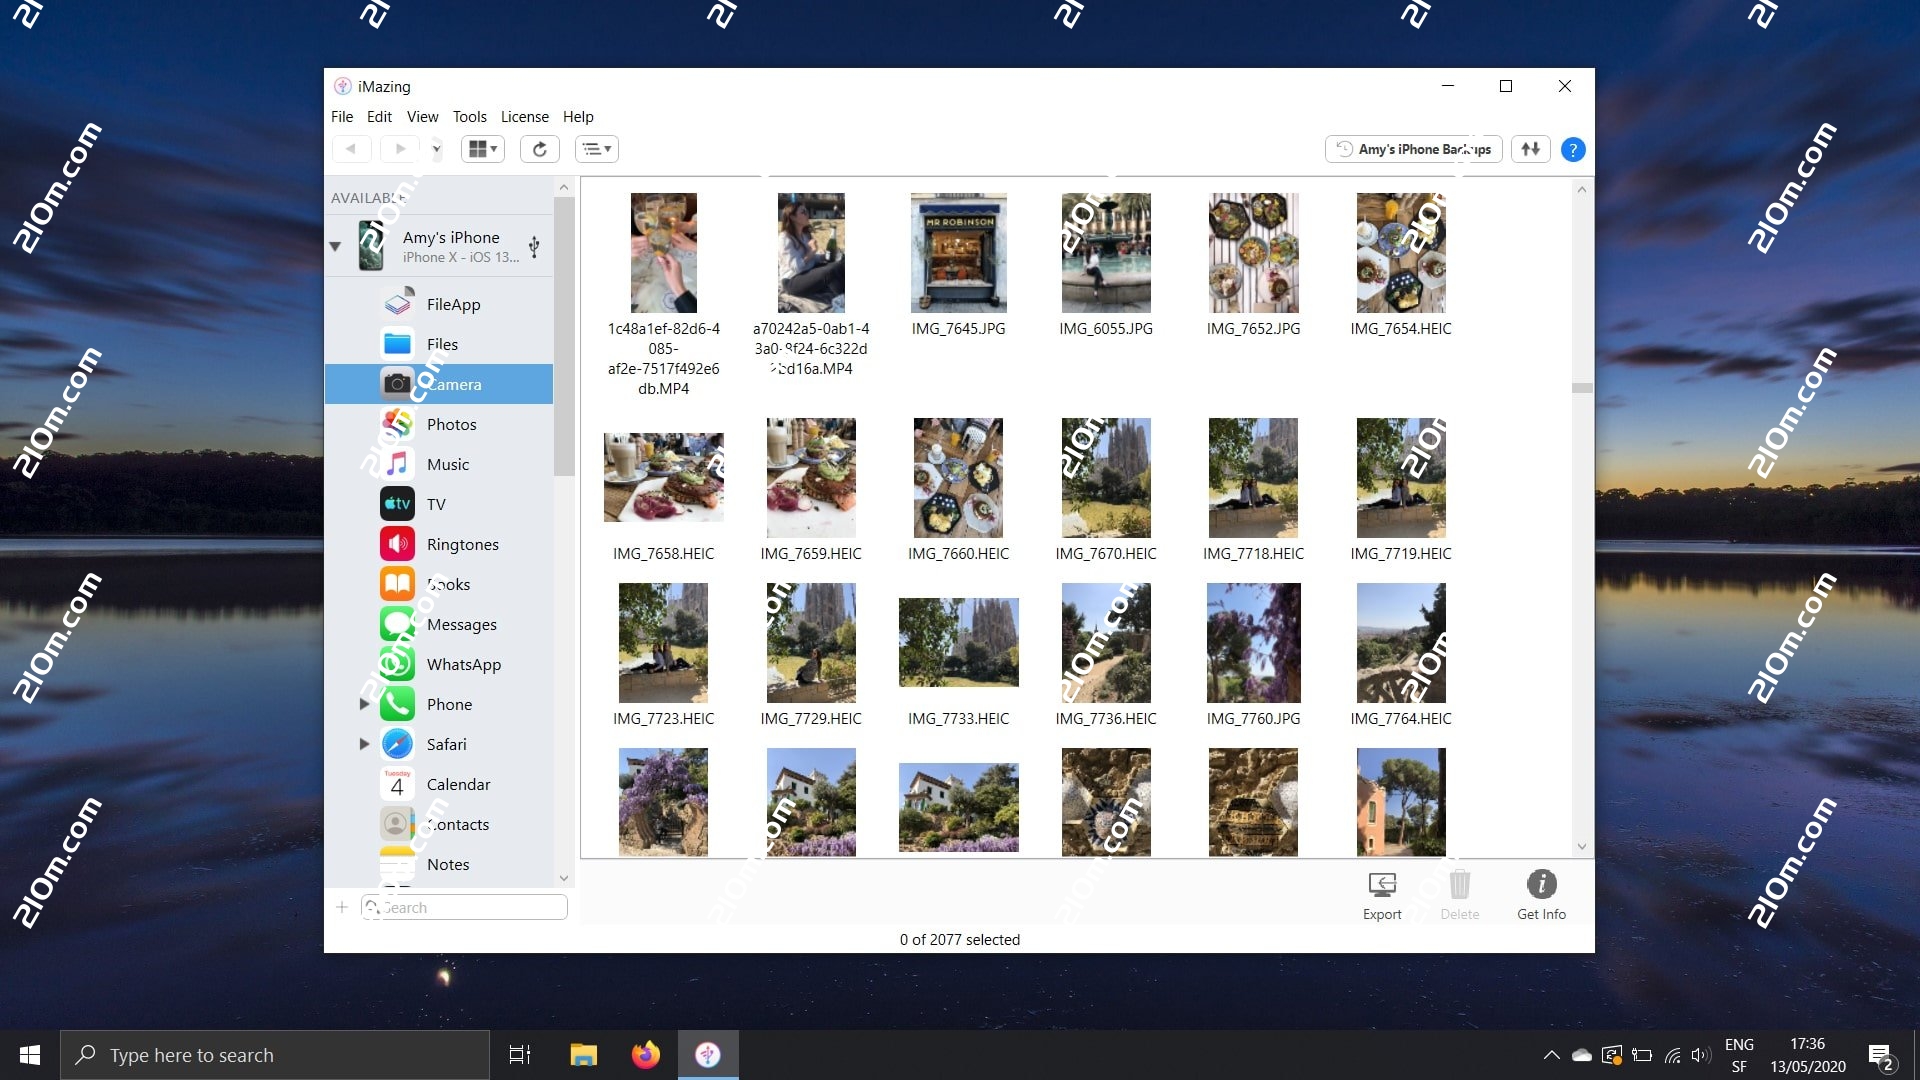Open the License menu
Image resolution: width=1920 pixels, height=1080 pixels.
tap(524, 117)
